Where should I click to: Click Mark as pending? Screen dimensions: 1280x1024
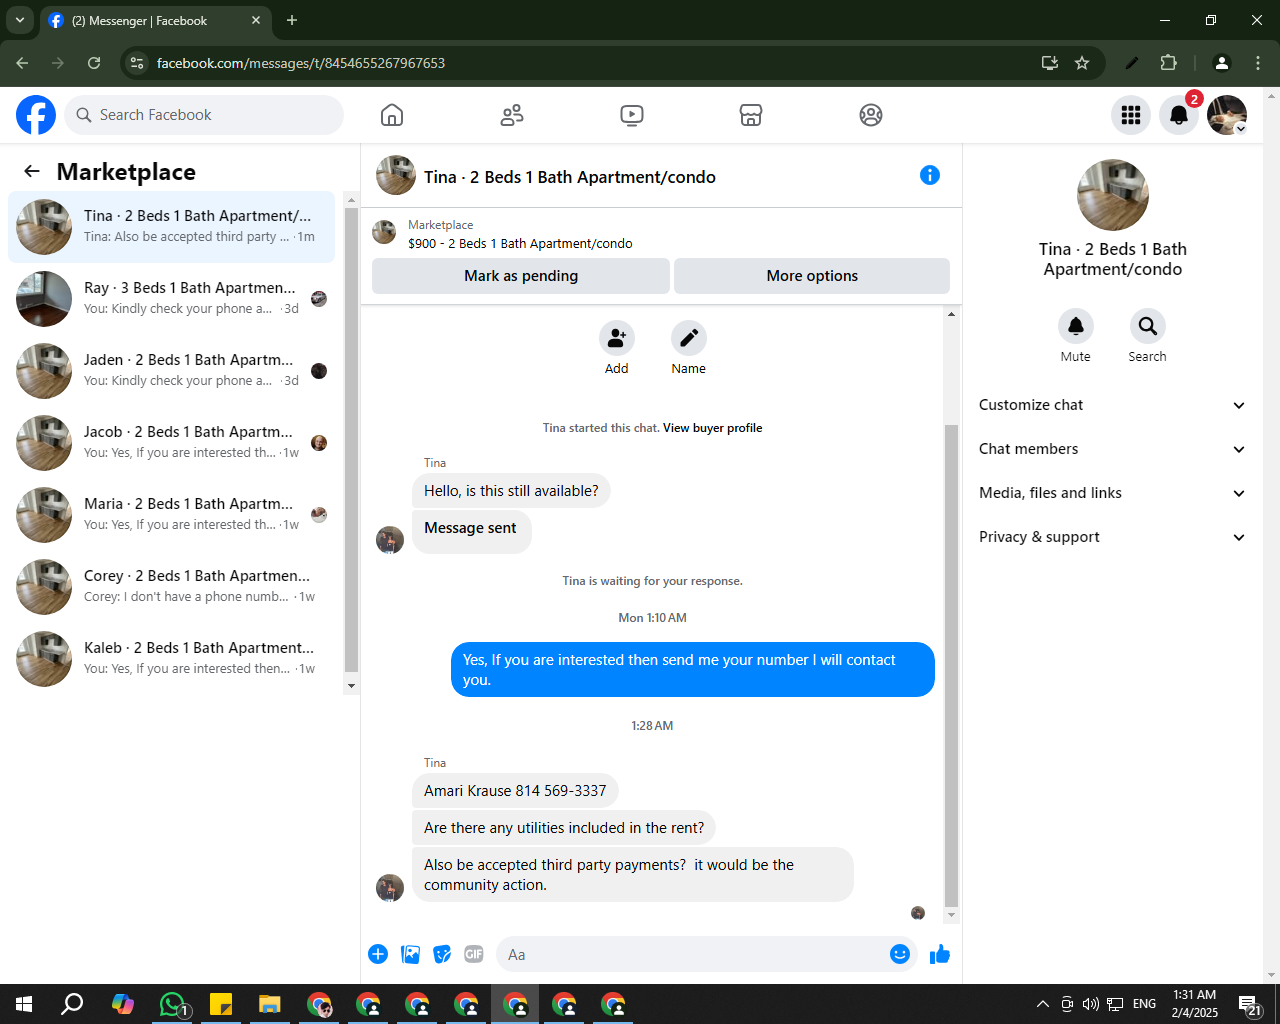click(x=521, y=276)
